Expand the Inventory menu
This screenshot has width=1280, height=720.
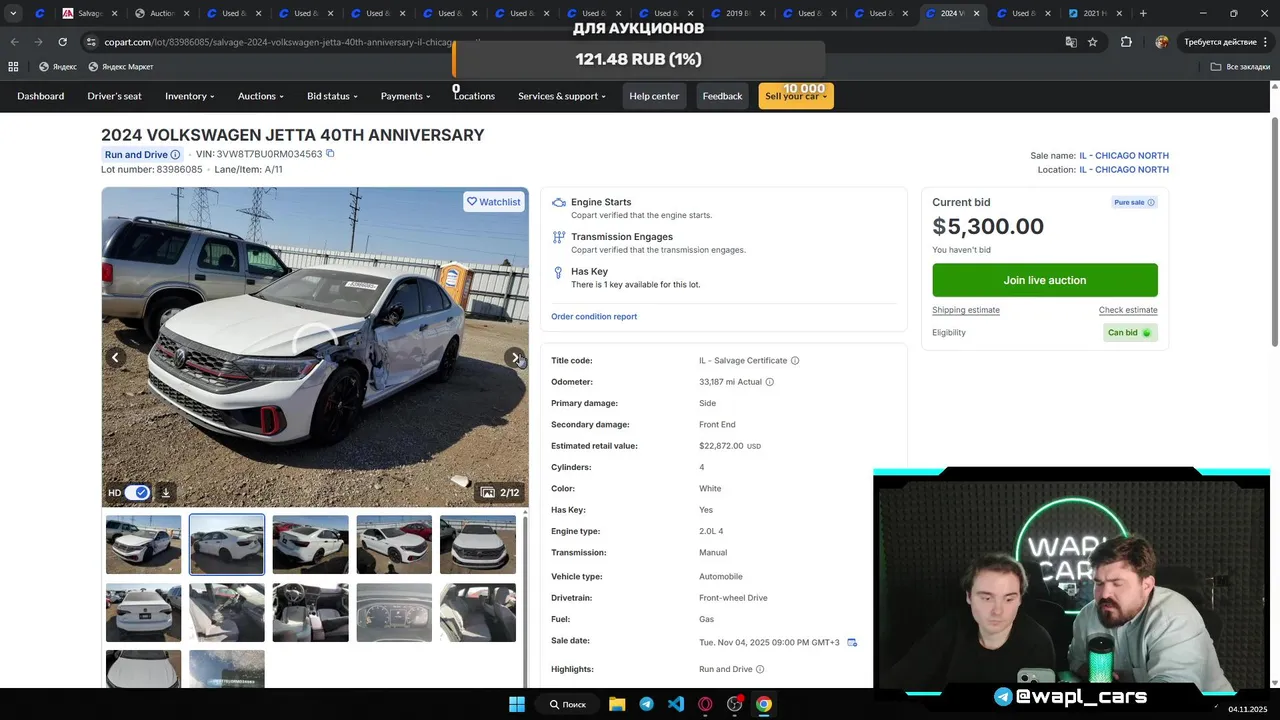[190, 96]
